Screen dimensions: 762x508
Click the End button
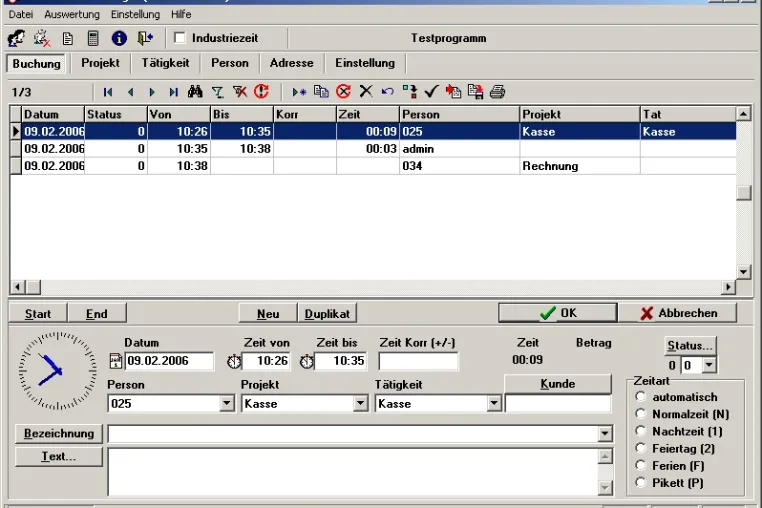coord(97,314)
